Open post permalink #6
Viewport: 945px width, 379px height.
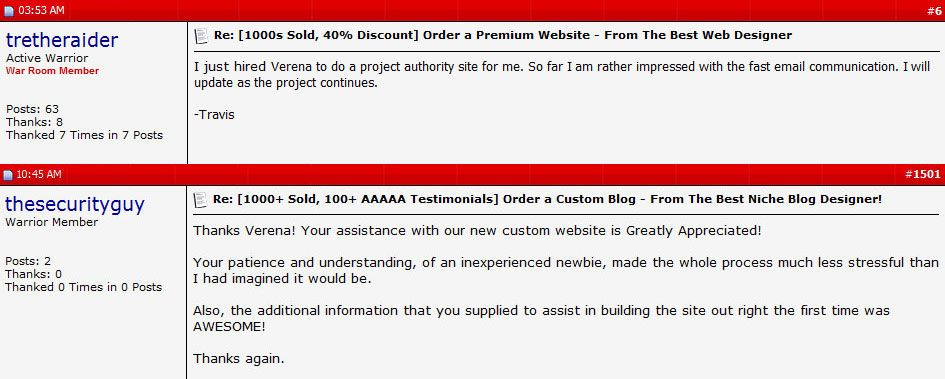click(x=934, y=11)
